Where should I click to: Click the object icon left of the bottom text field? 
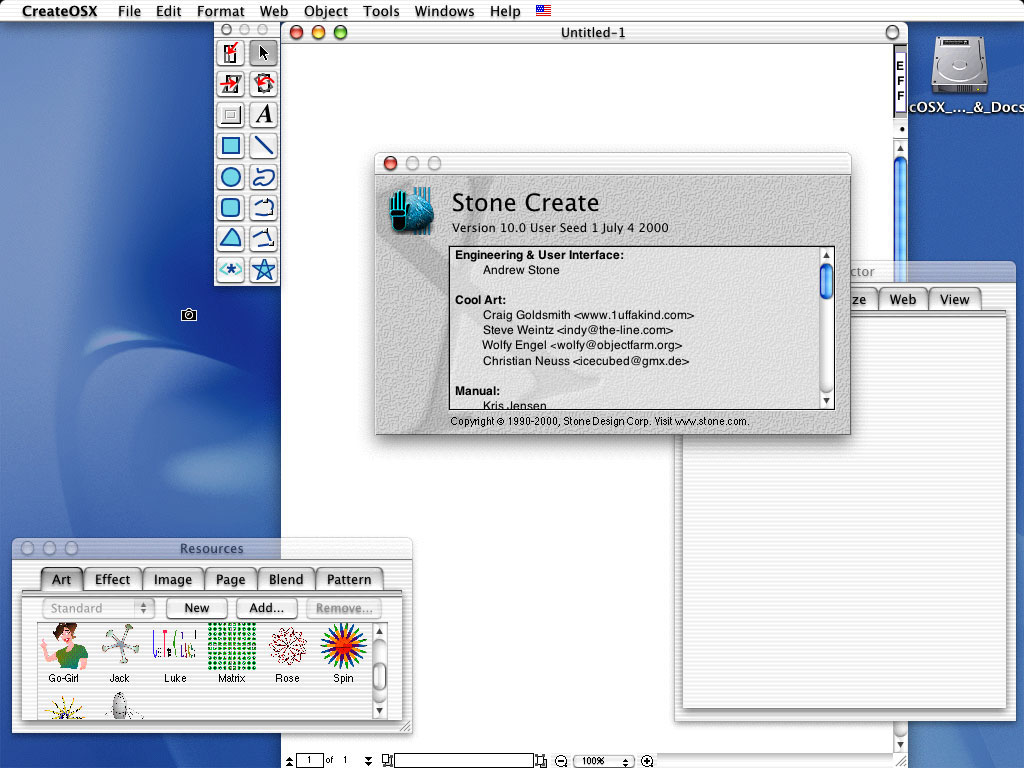387,760
